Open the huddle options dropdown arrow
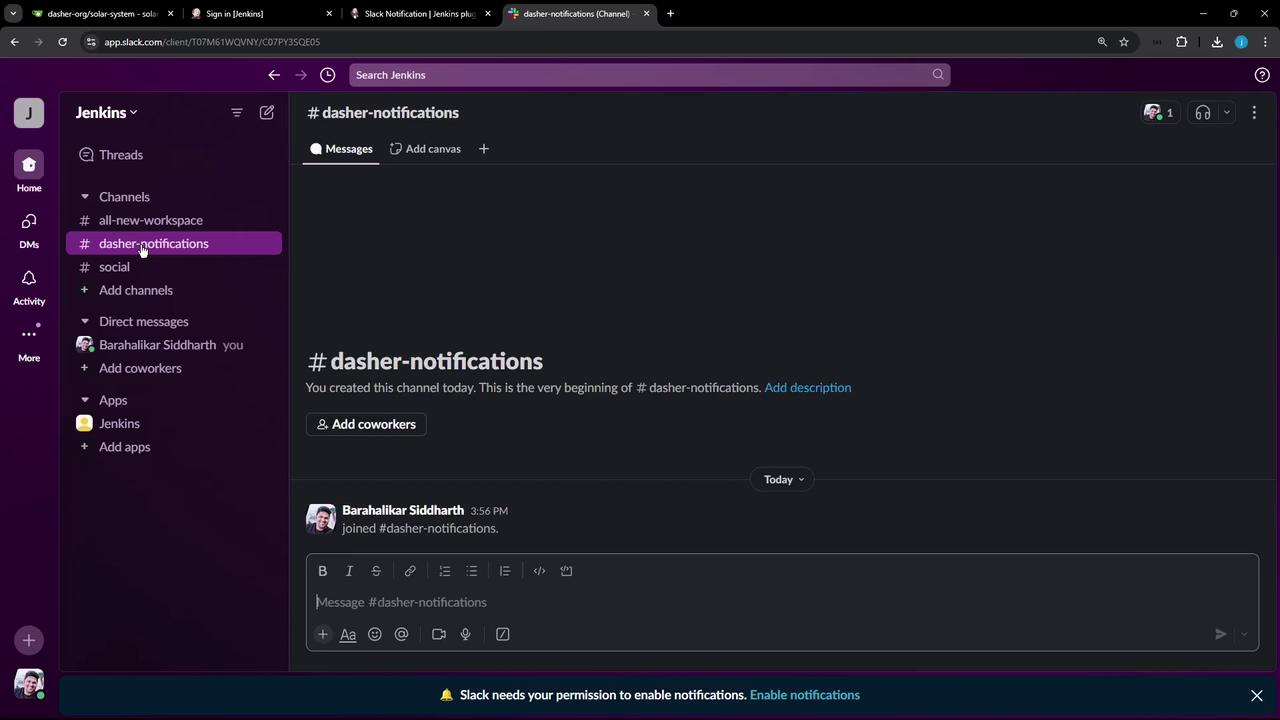This screenshot has width=1280, height=720. [x=1227, y=113]
